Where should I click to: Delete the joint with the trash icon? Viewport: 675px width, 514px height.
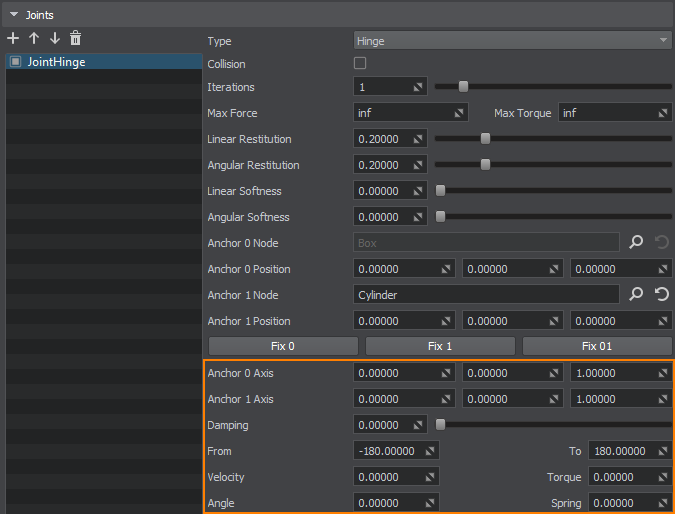coord(75,38)
